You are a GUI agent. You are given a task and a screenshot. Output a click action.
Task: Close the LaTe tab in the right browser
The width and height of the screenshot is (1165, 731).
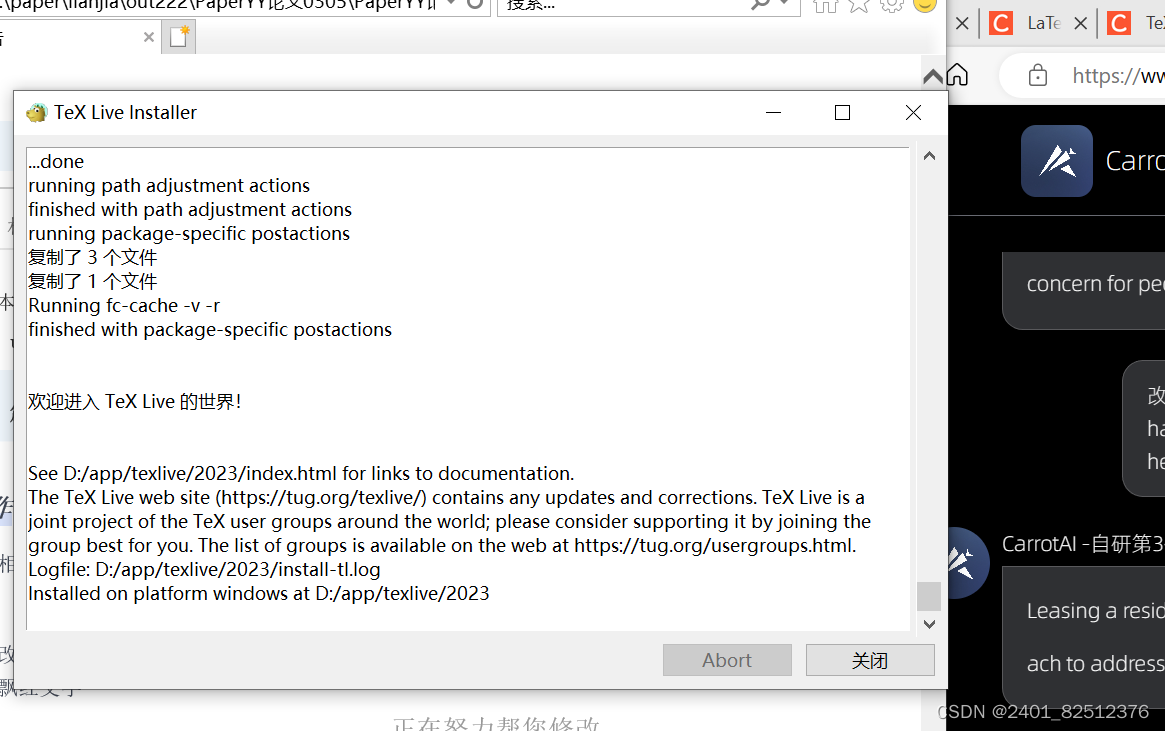click(x=1081, y=24)
